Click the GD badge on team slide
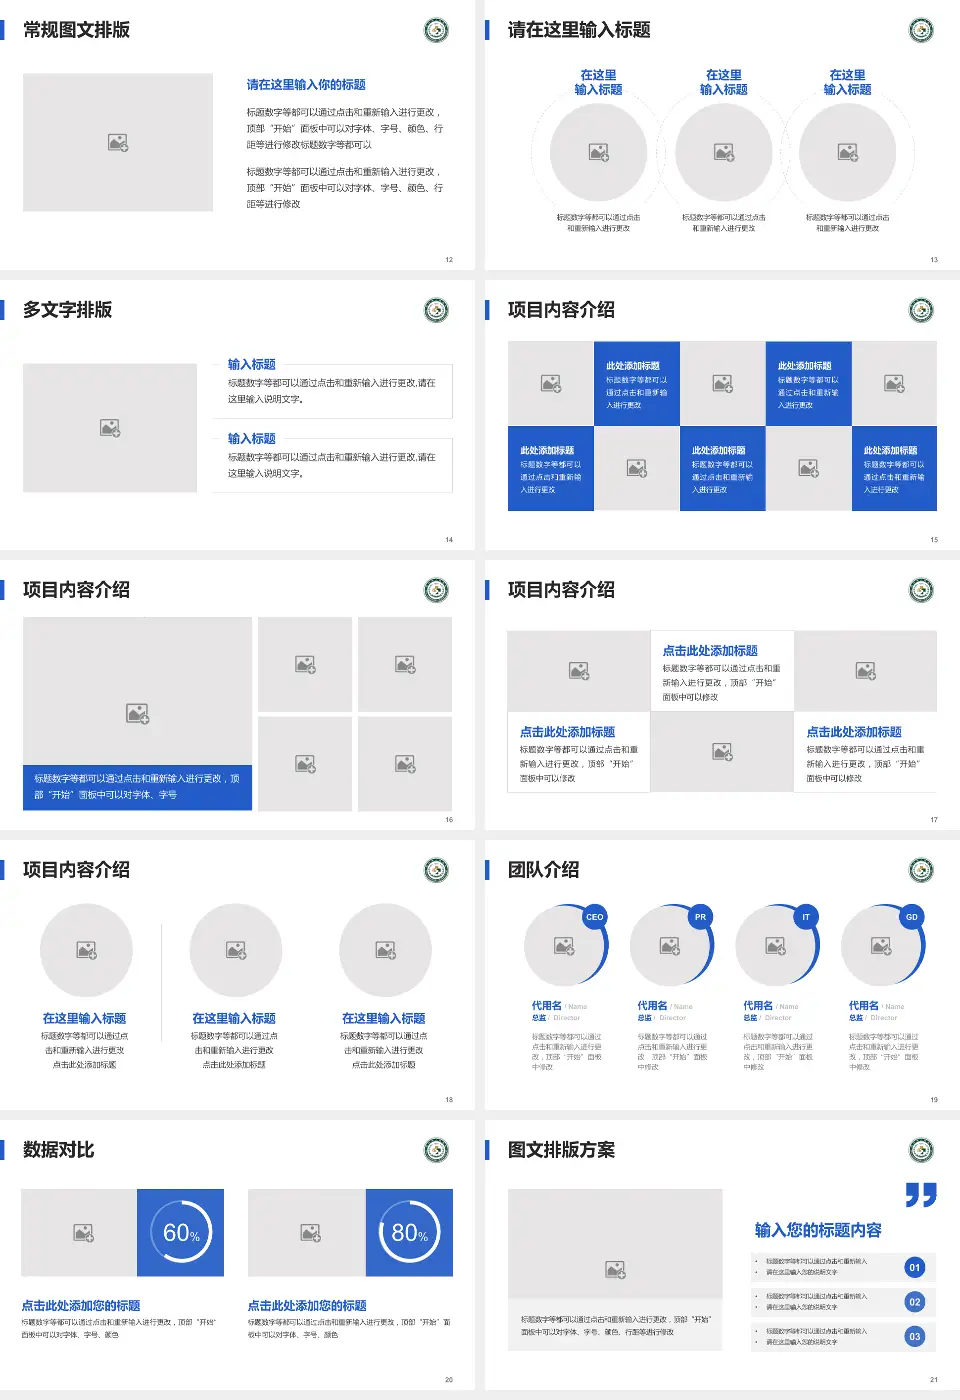Screen dimensions: 960x1400 [911, 917]
